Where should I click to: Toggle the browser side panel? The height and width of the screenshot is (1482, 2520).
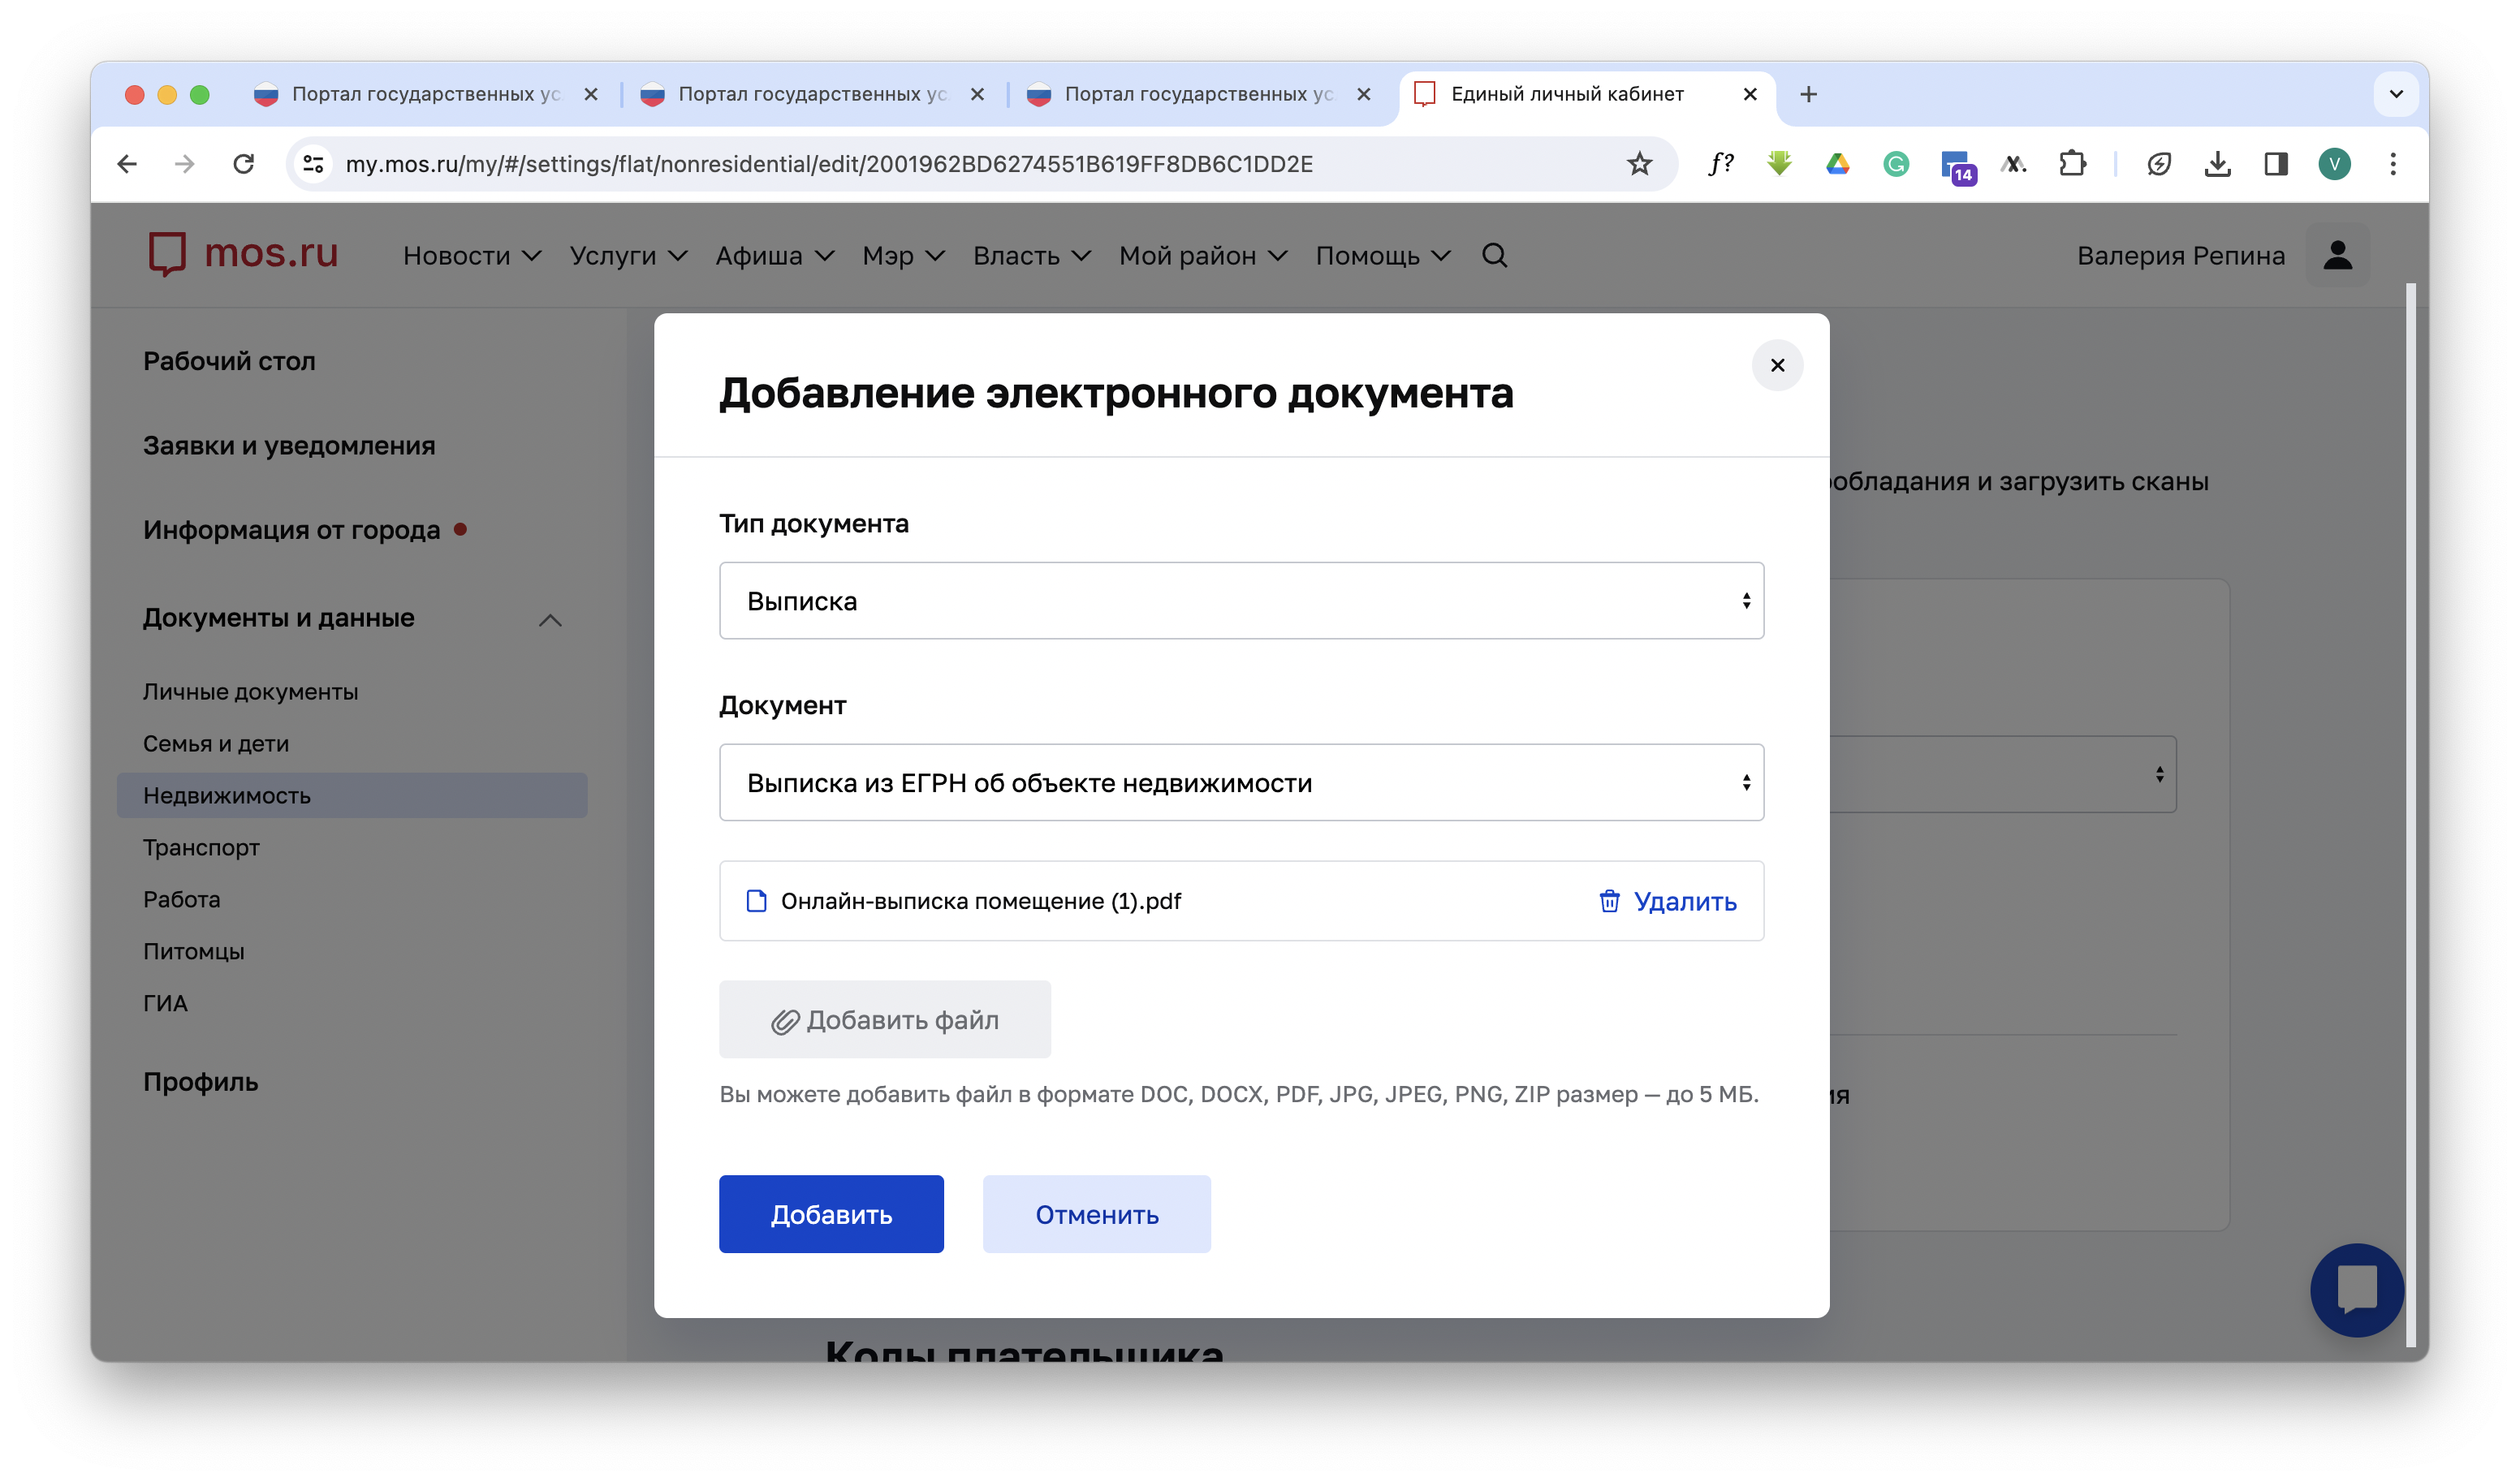[x=2275, y=164]
